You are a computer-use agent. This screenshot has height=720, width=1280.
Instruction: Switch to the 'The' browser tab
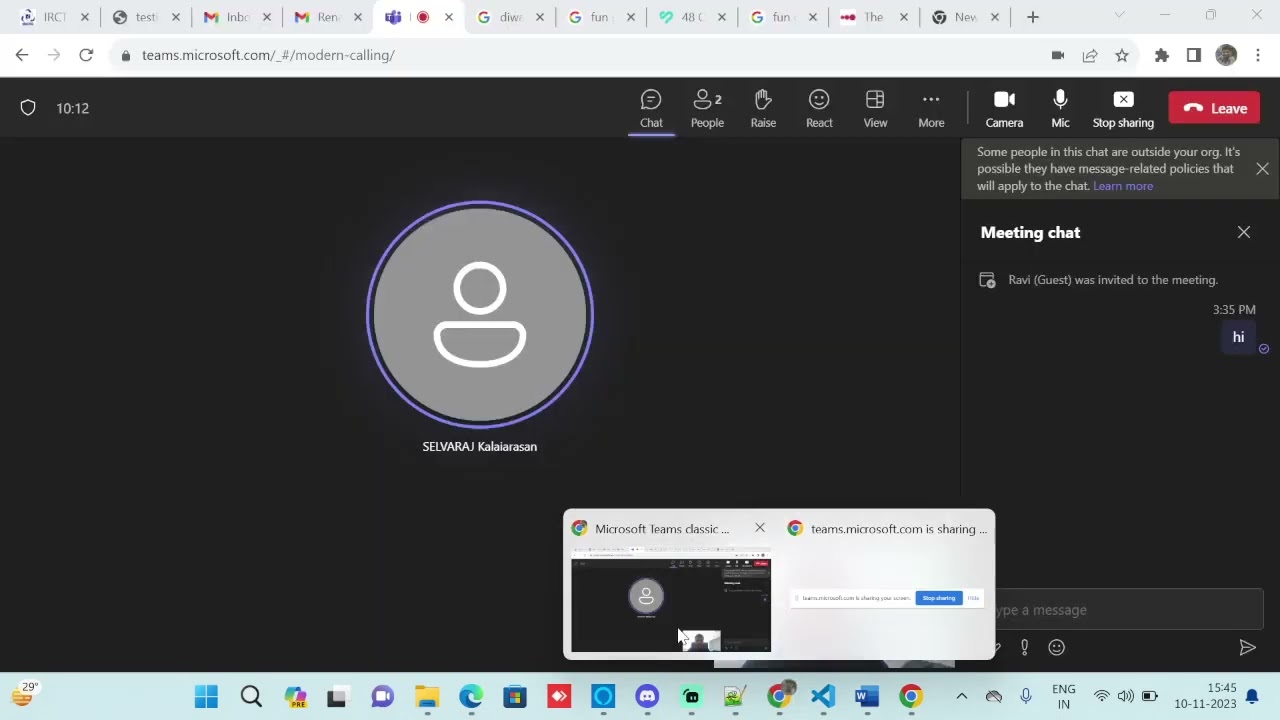point(873,17)
